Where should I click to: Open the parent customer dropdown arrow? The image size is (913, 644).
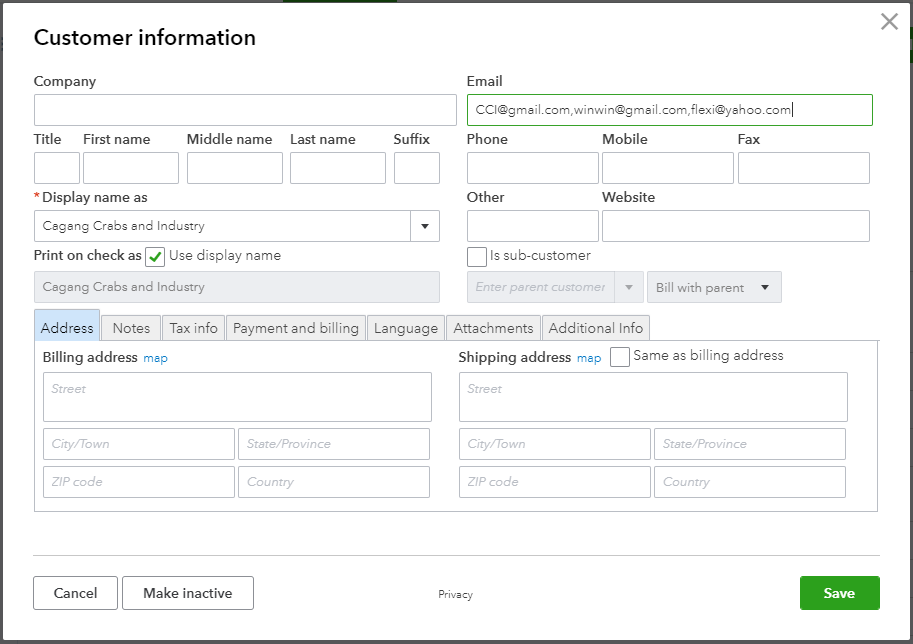pyautogui.click(x=629, y=287)
